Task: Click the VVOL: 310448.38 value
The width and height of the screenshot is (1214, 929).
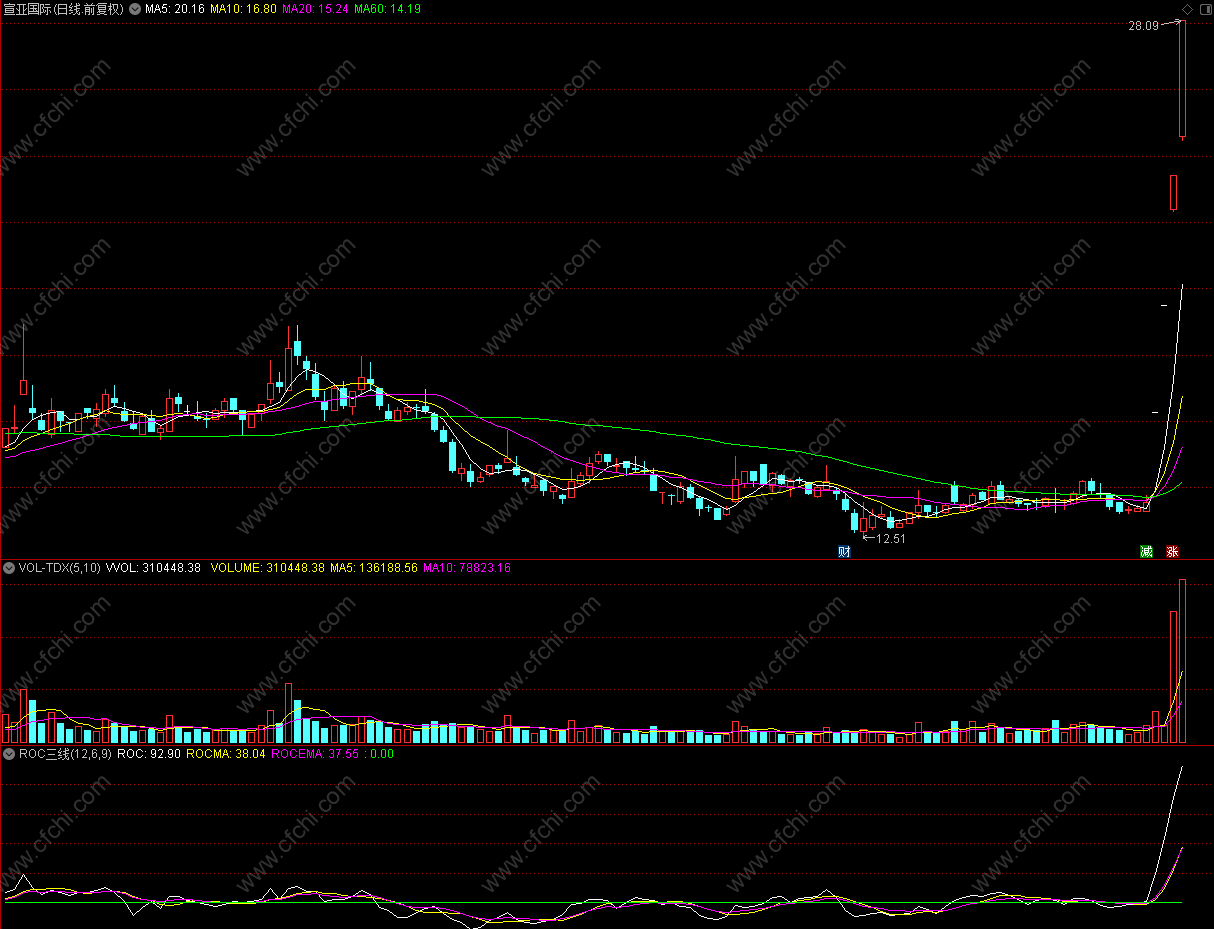Action: [x=153, y=567]
